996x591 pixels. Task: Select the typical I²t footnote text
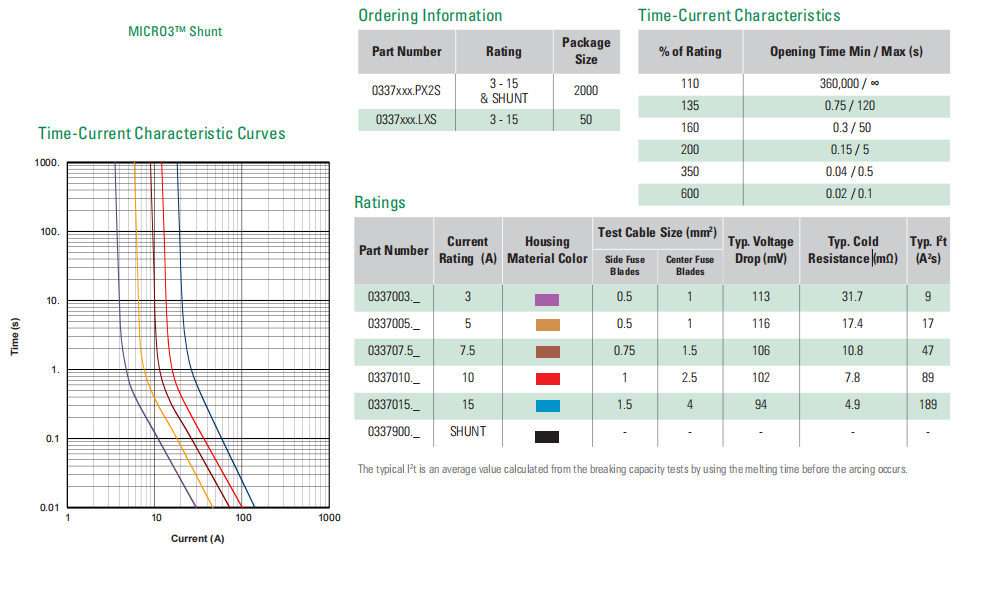pos(632,469)
